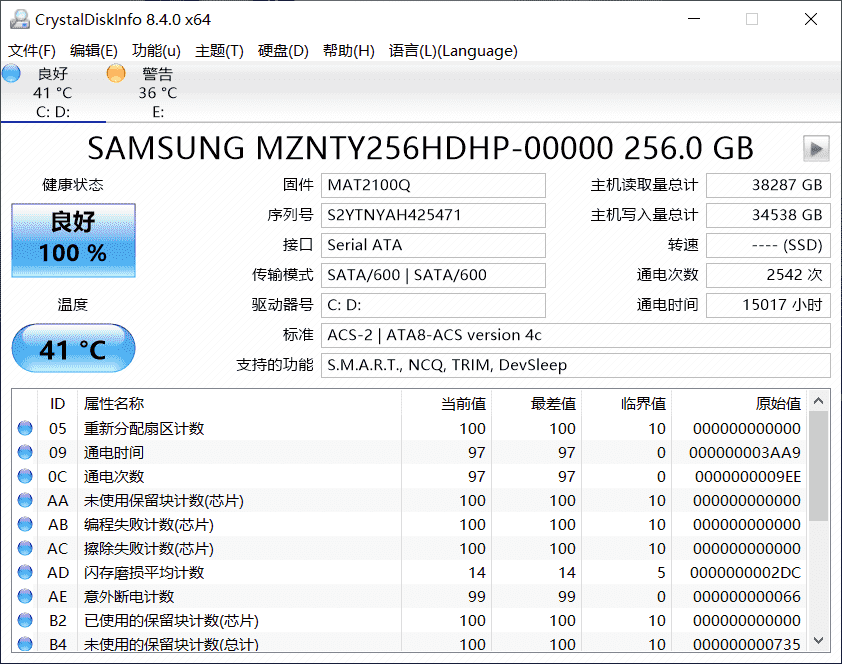Click raw value 0000000009EE
The width and height of the screenshot is (842, 664).
coord(747,476)
